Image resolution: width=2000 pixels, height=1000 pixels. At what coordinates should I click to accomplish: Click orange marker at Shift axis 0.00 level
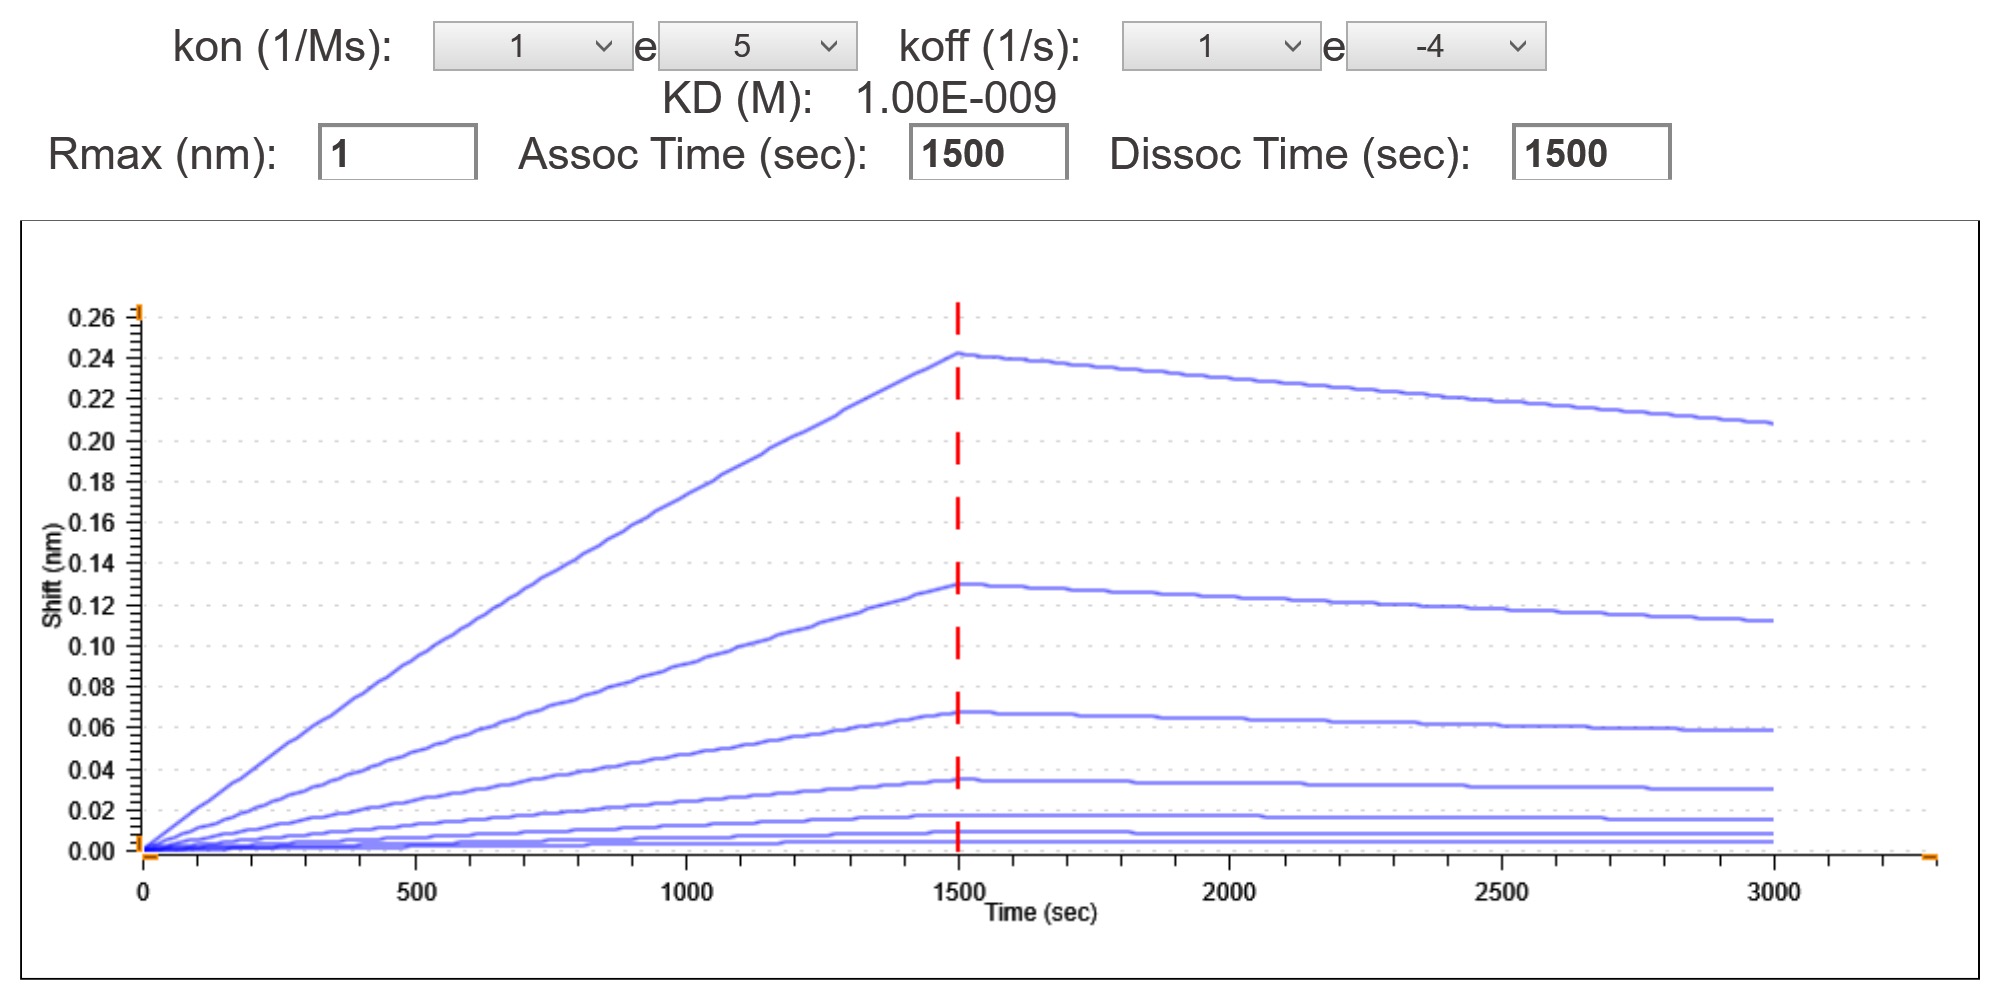click(x=141, y=847)
